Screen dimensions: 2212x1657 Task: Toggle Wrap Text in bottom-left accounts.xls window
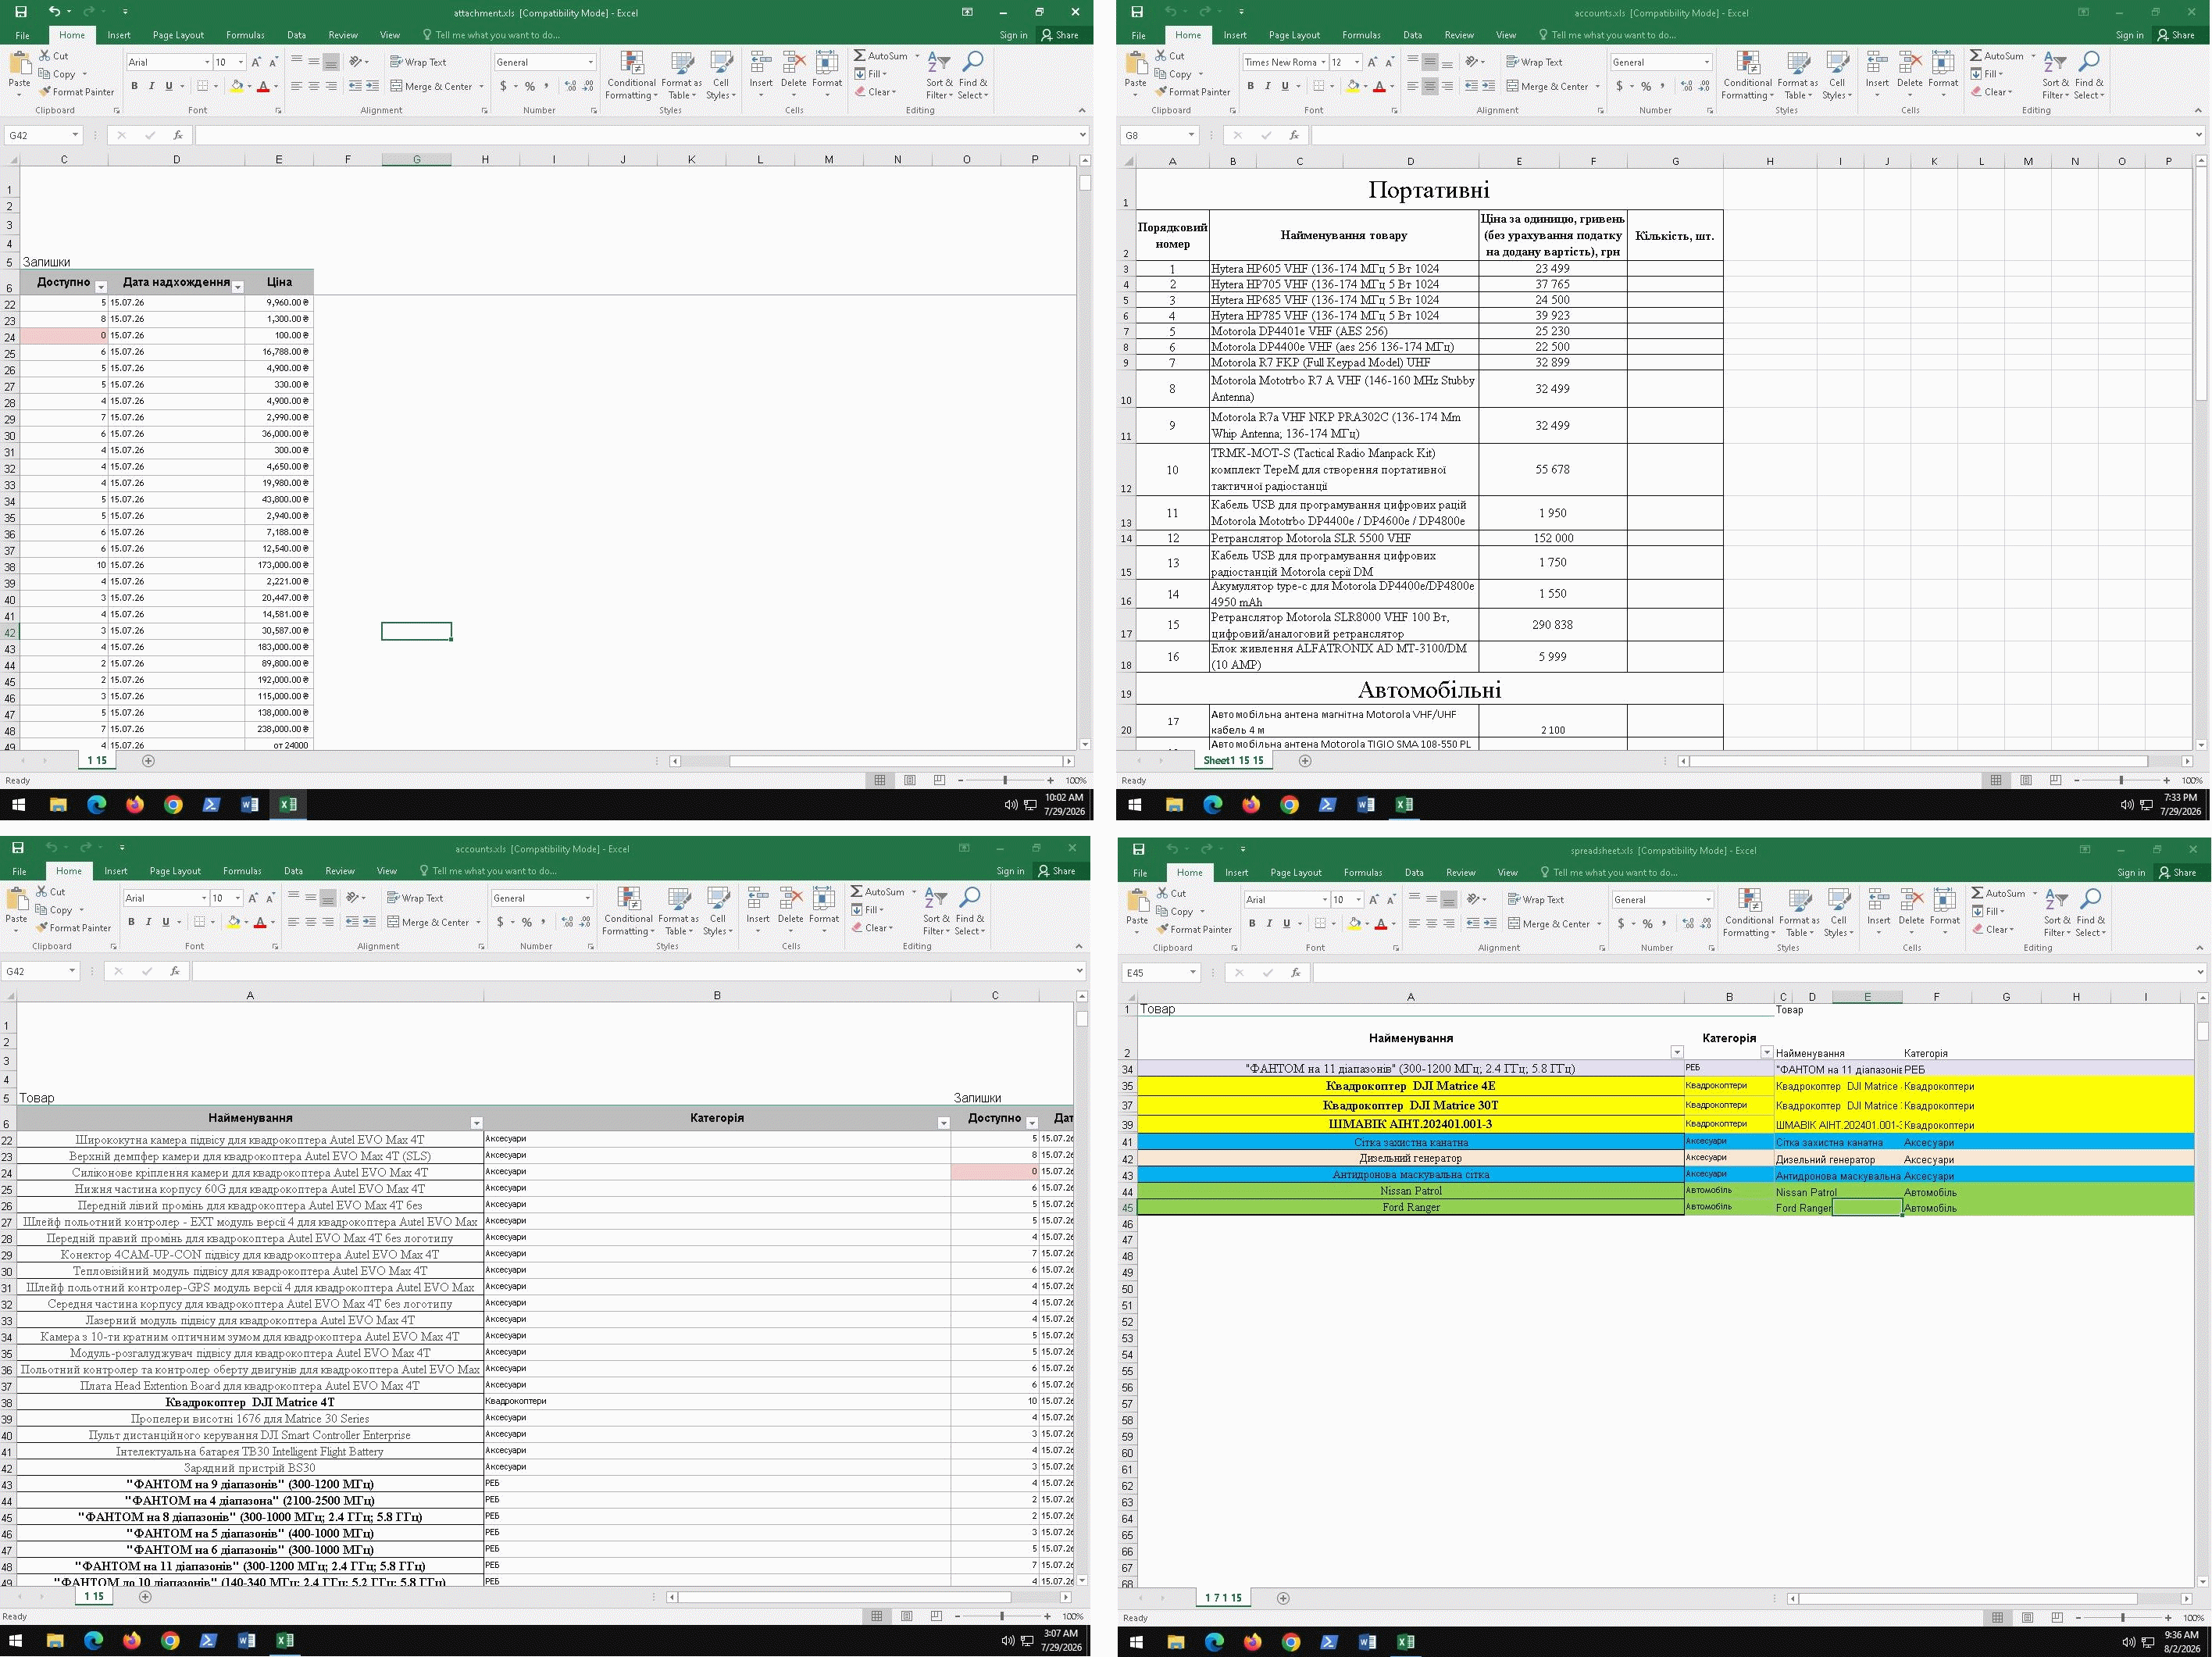[x=415, y=898]
